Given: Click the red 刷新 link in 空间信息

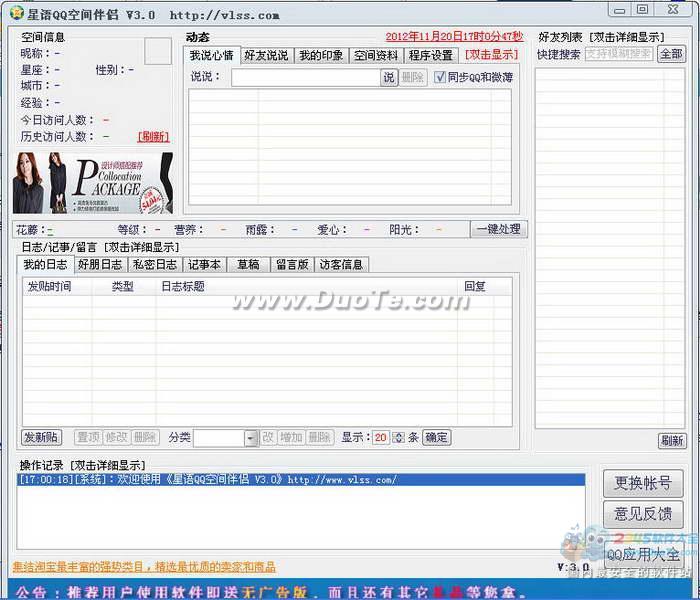Looking at the screenshot, I should click(x=154, y=137).
